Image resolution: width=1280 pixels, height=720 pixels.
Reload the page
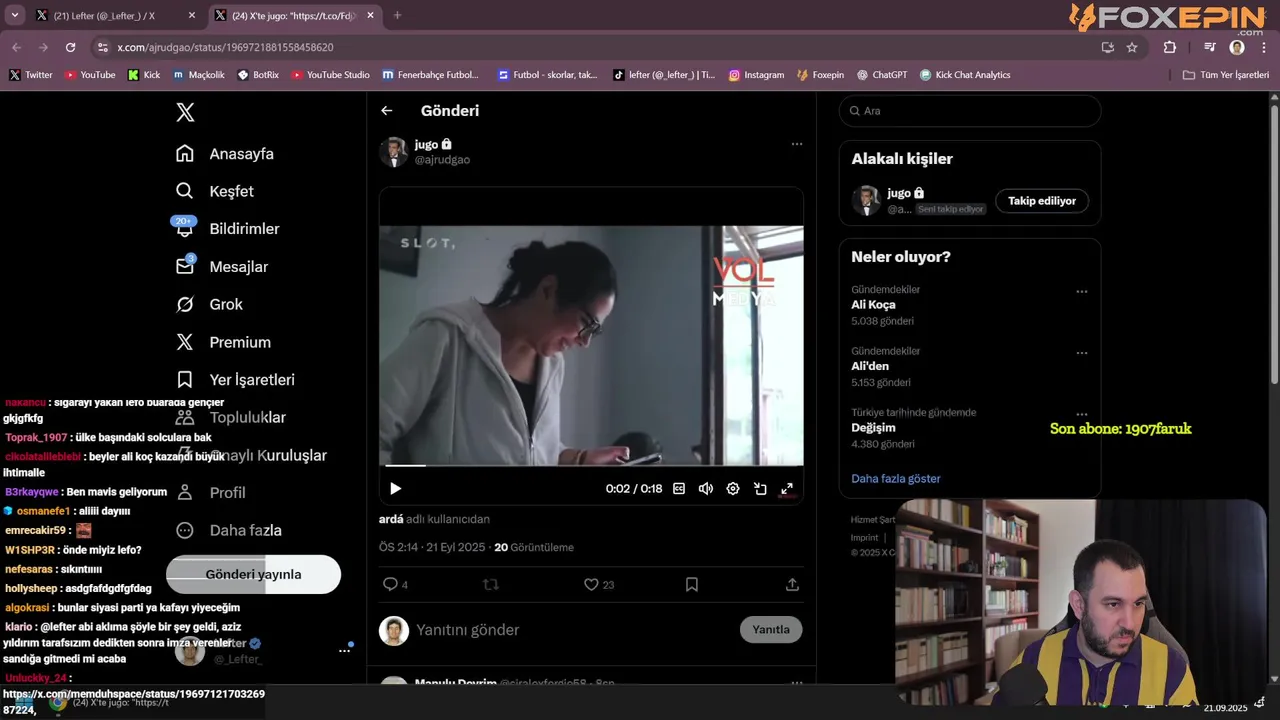(70, 47)
